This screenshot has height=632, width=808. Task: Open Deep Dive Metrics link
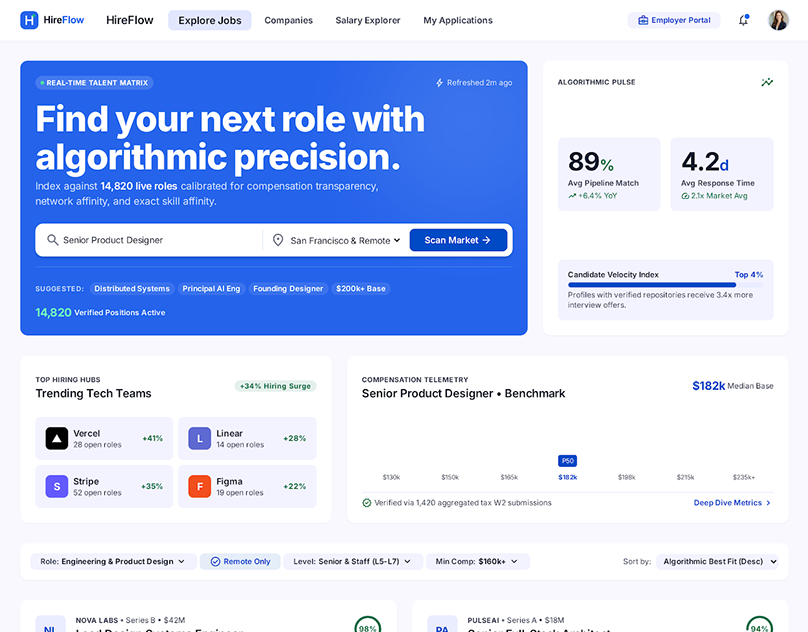732,503
